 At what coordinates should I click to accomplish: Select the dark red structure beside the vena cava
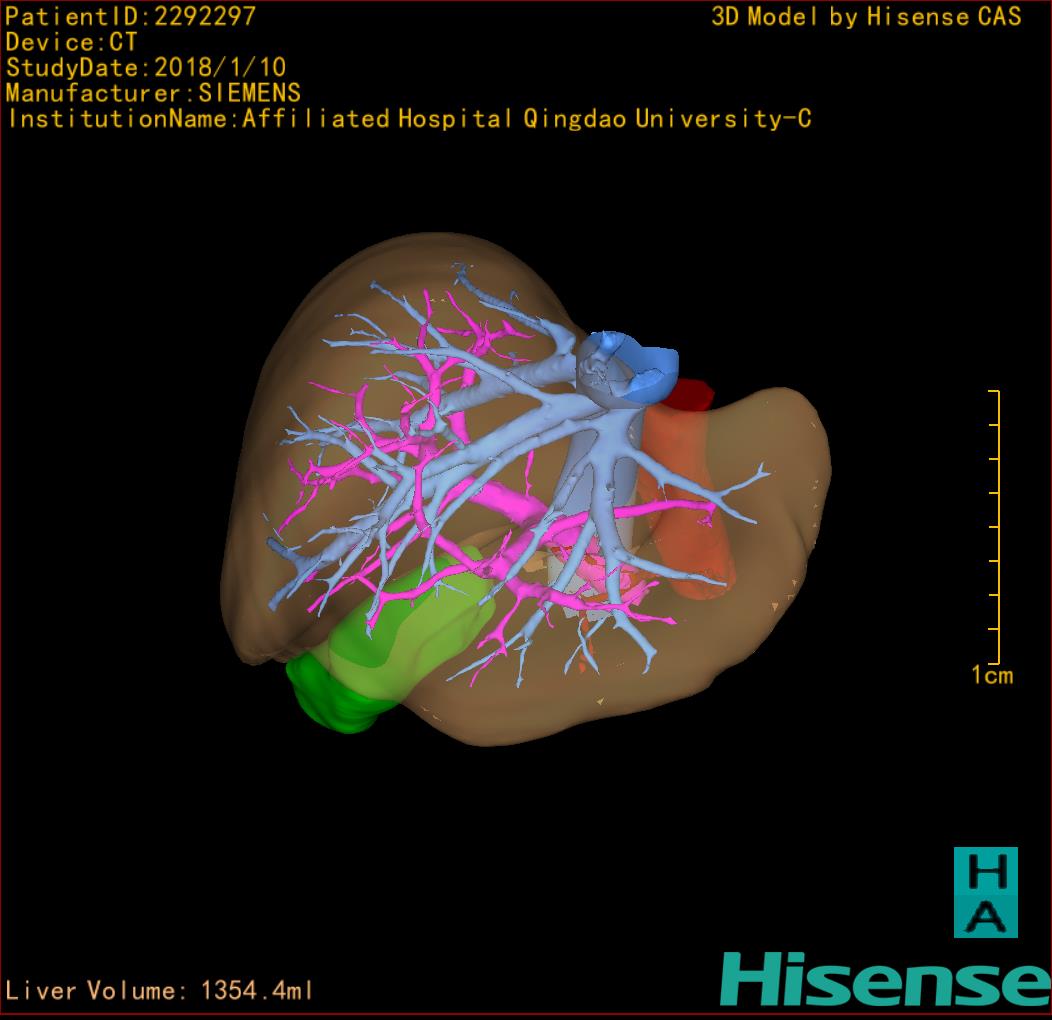(x=690, y=395)
